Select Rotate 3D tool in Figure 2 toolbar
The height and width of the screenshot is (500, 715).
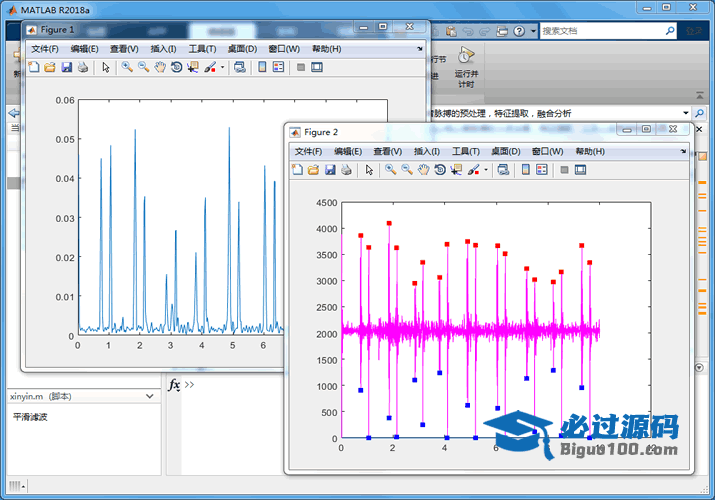(x=440, y=170)
